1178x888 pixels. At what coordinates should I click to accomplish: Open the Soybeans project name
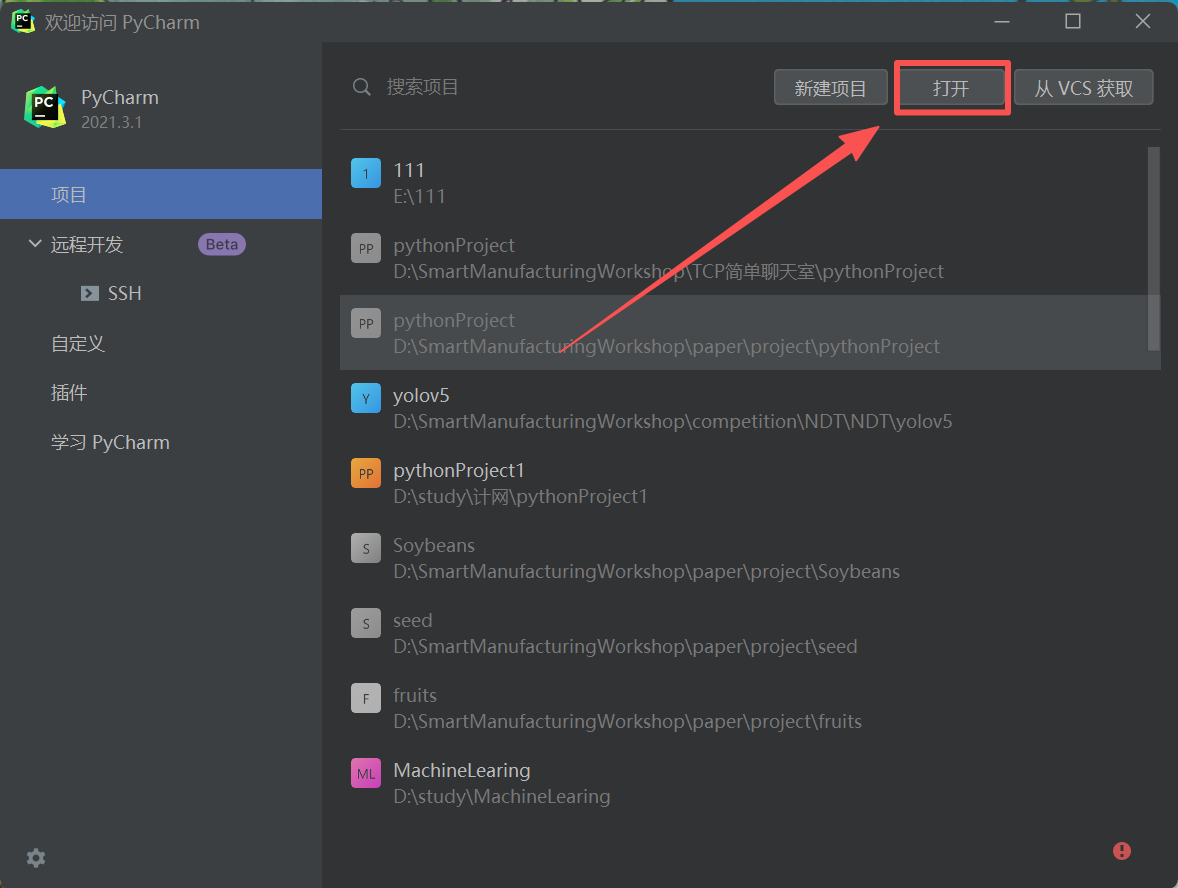434,545
